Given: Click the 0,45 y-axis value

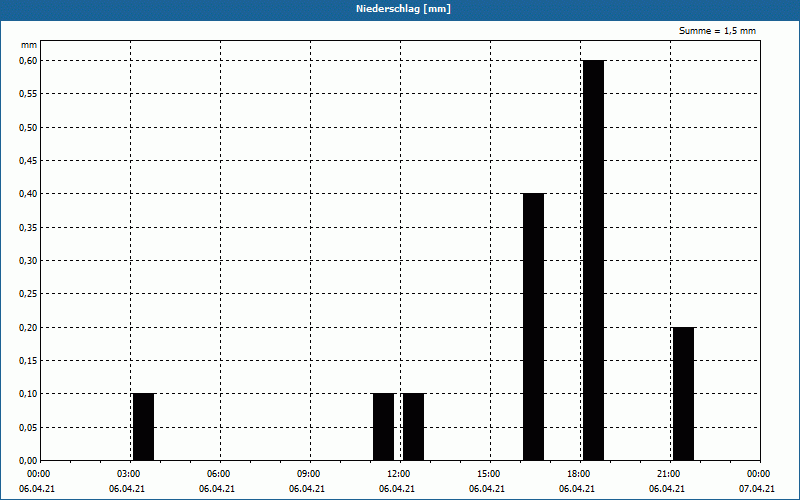Looking at the screenshot, I should pos(28,161).
